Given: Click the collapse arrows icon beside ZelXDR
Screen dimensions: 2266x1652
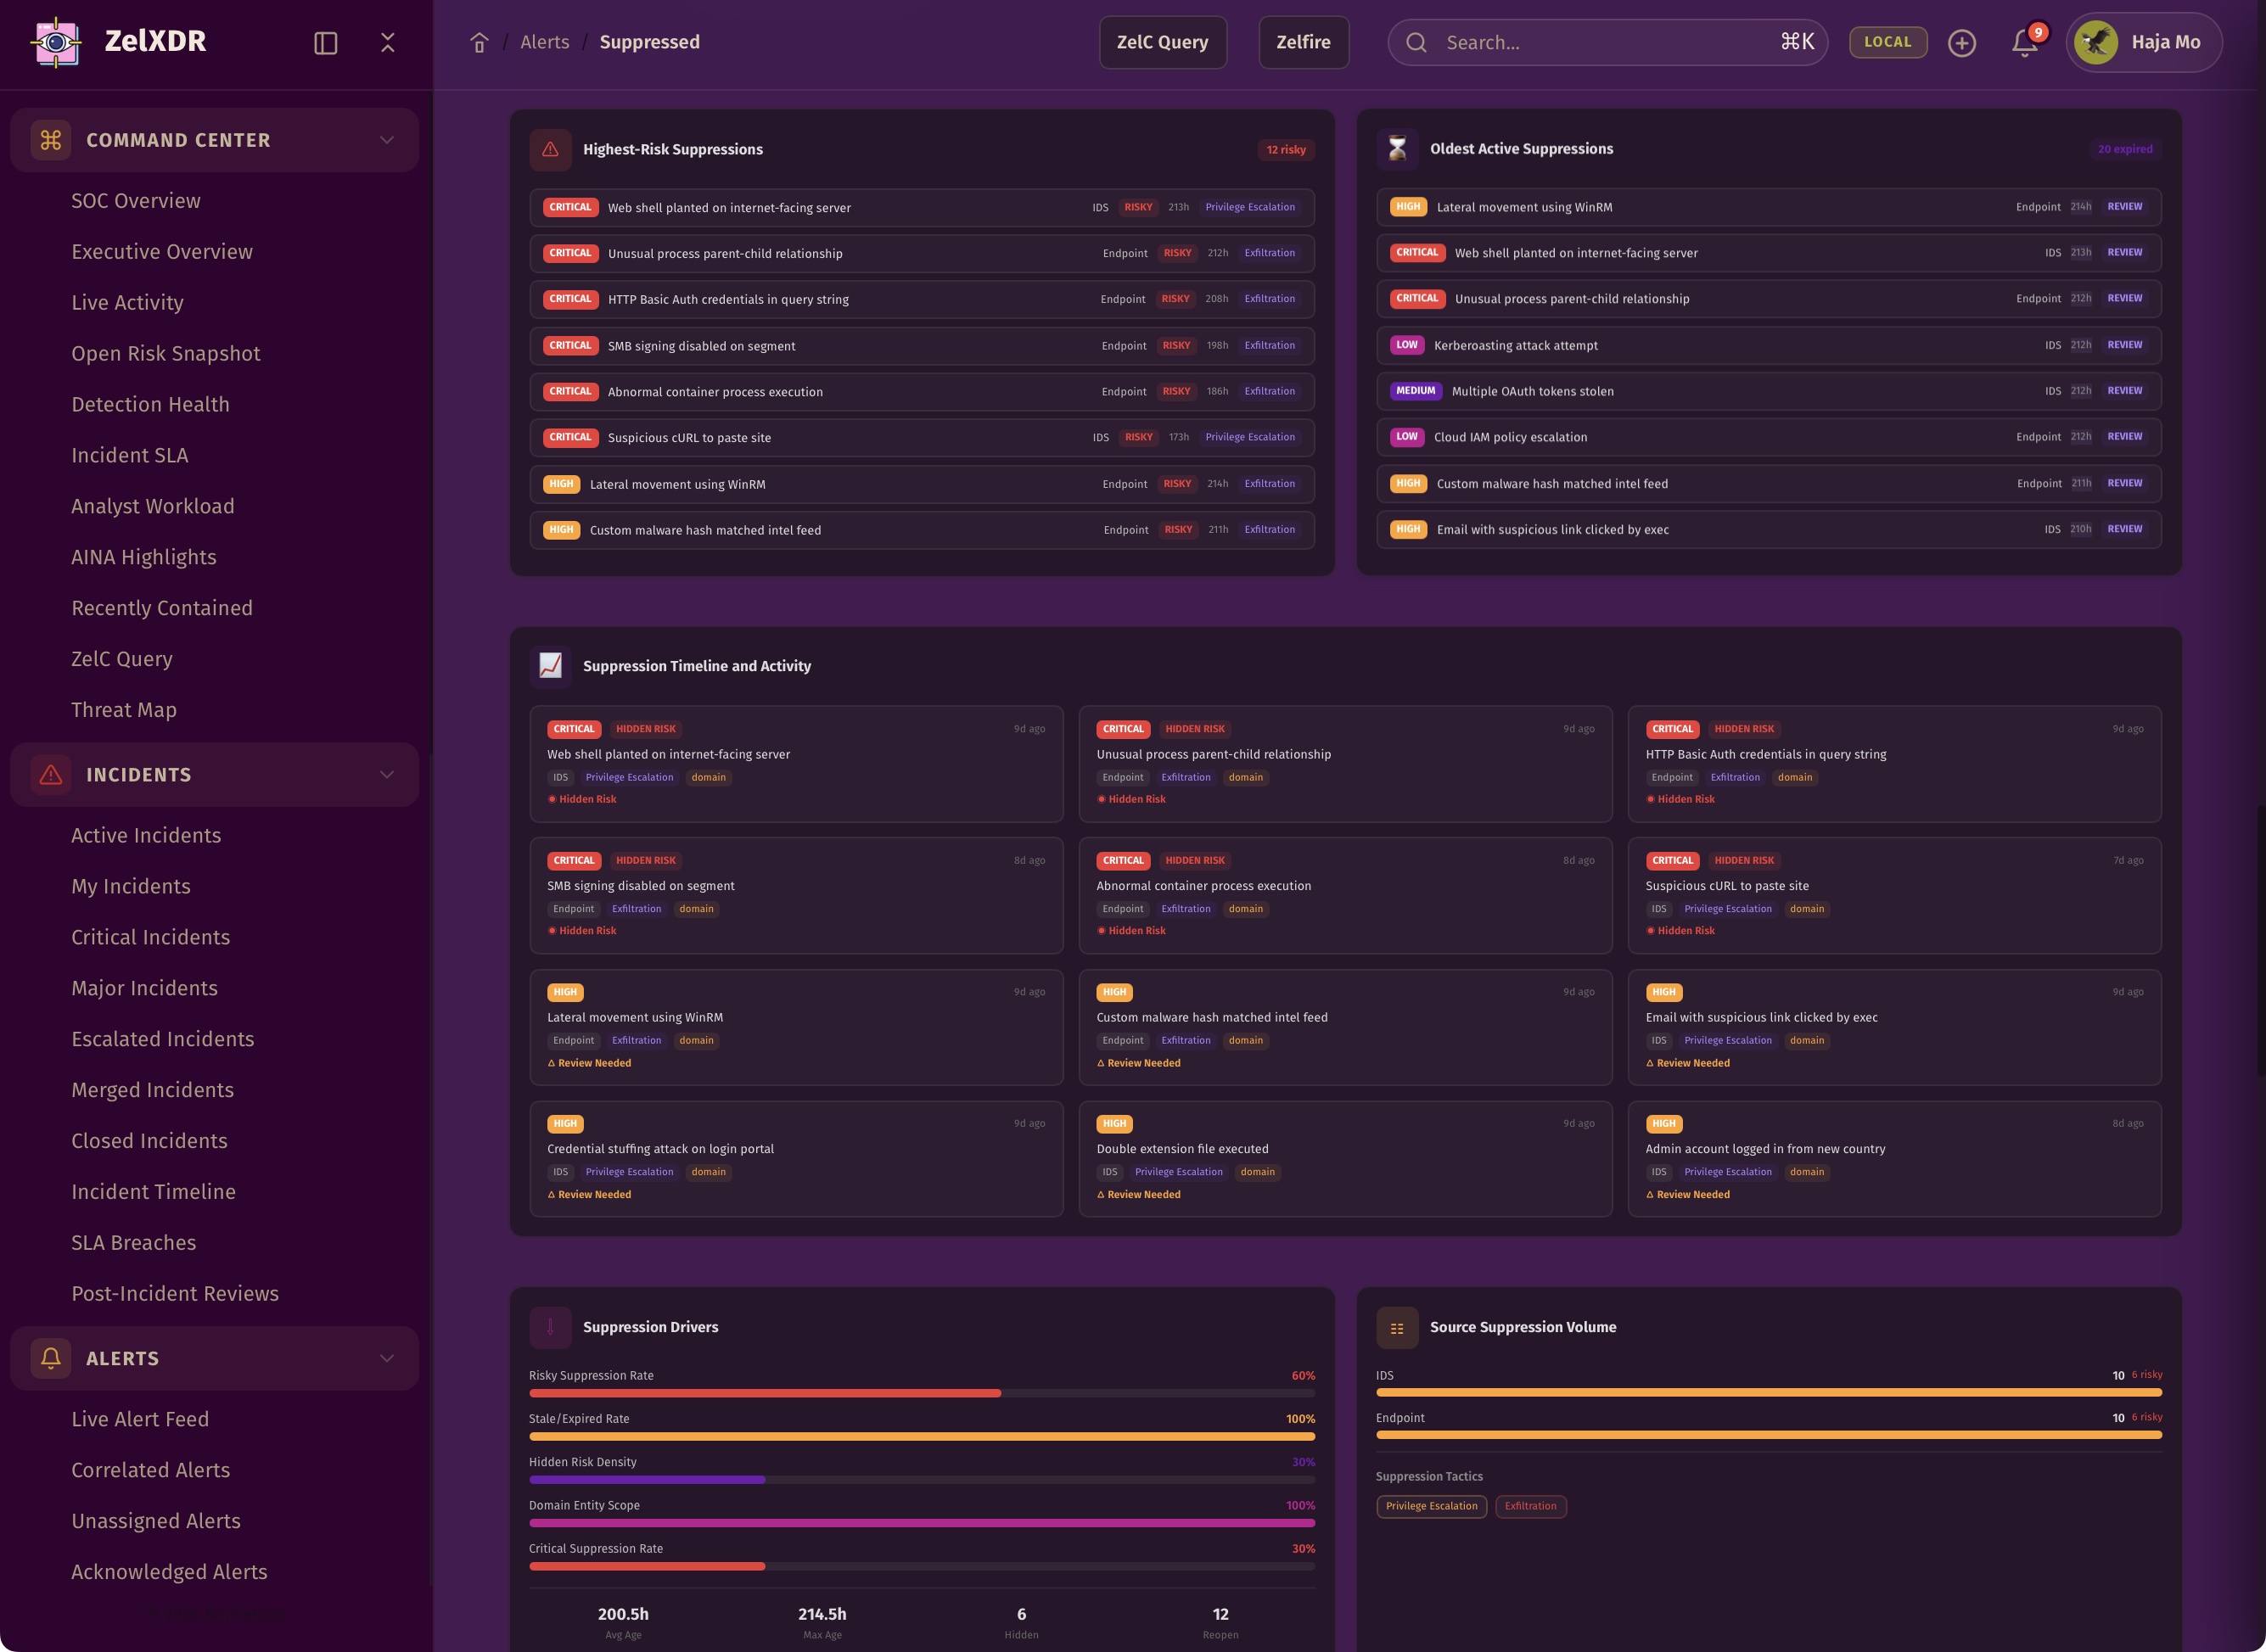Looking at the screenshot, I should (388, 42).
